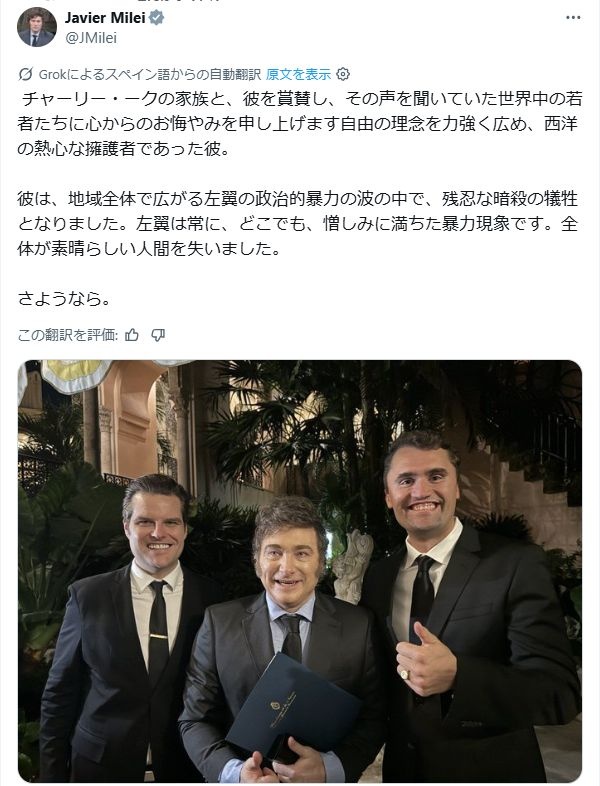Rate the translation with thumbs up
Image resolution: width=600 pixels, height=786 pixels.
[x=132, y=335]
